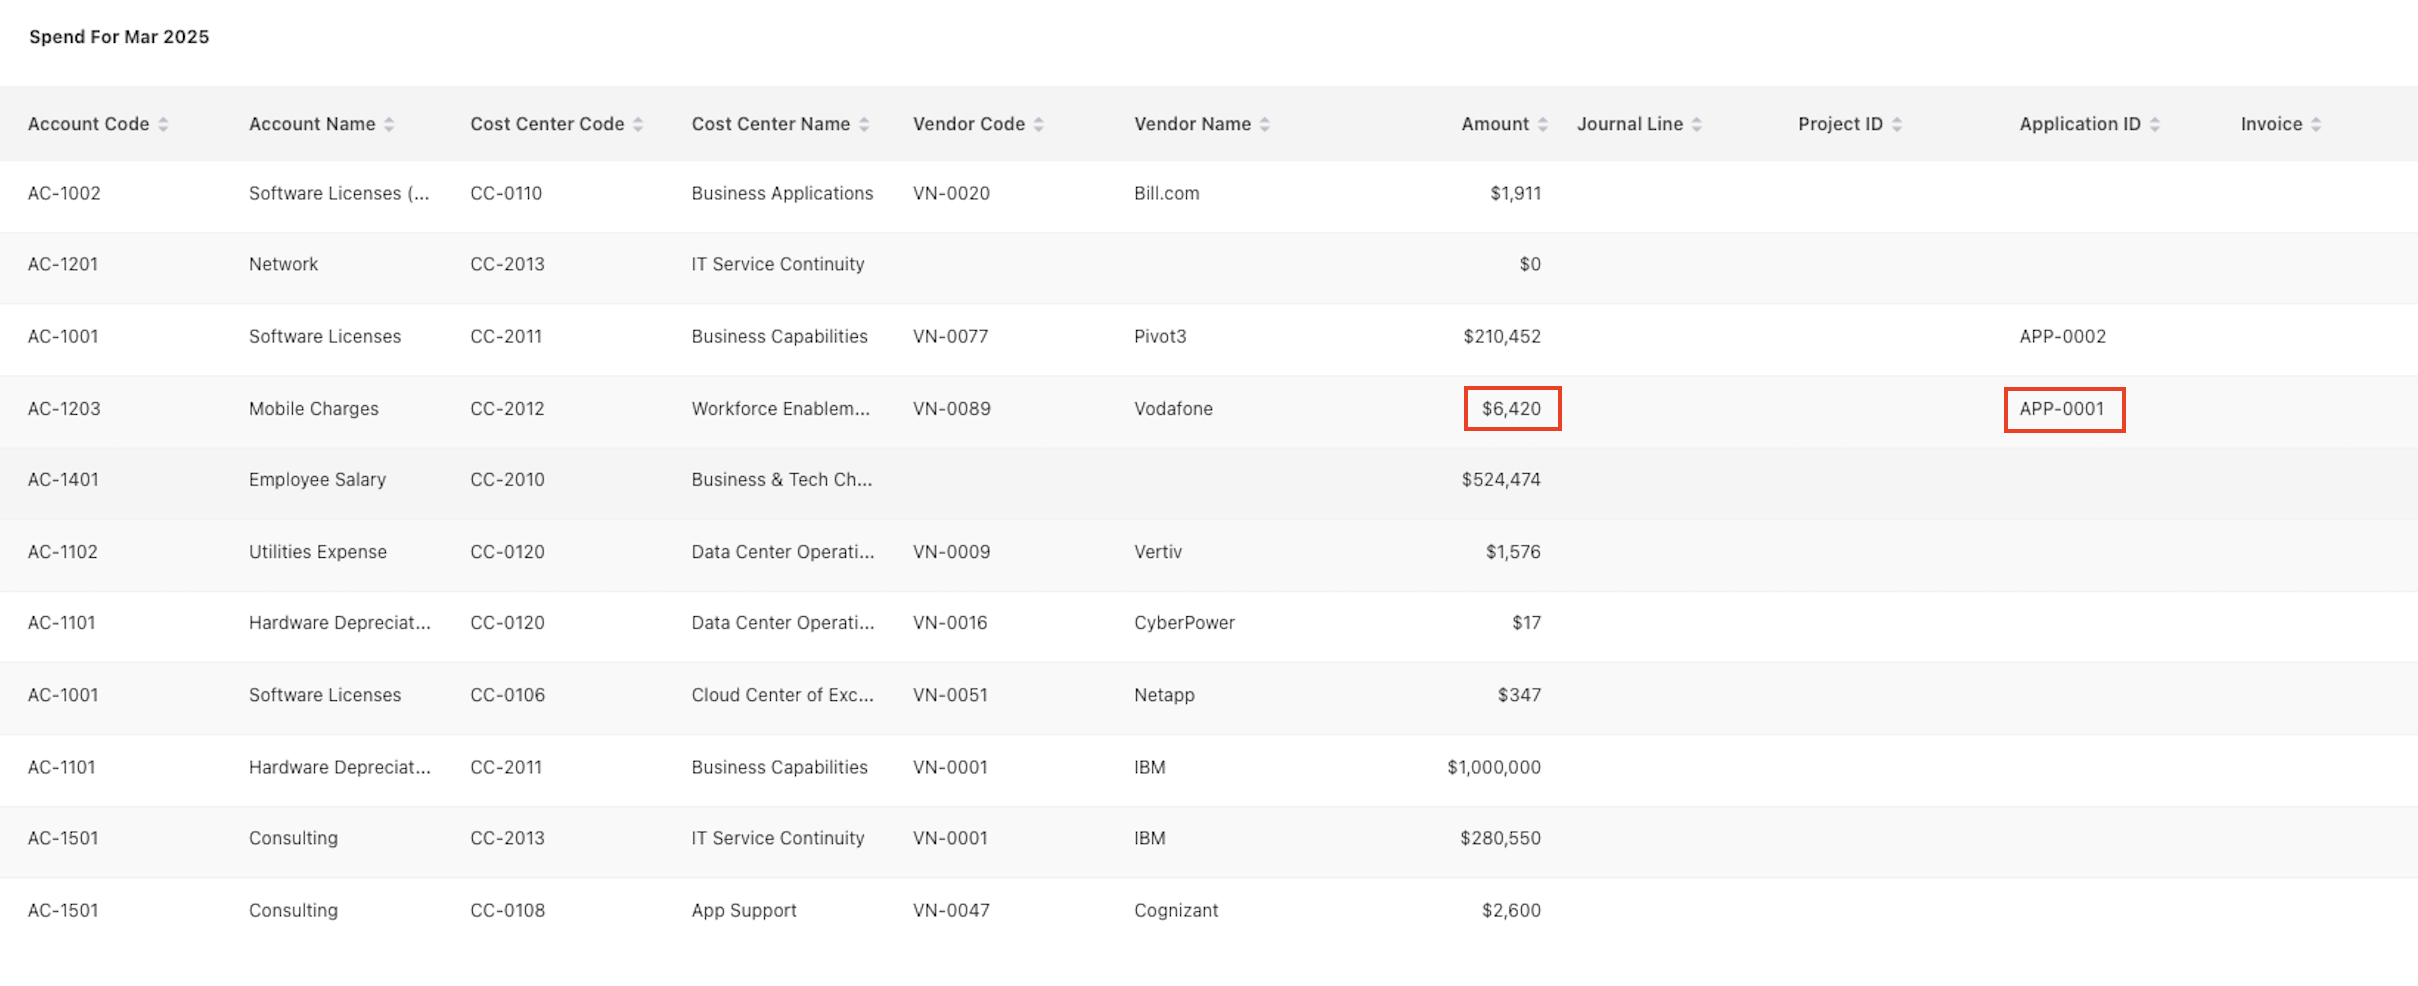Viewport: 2418px width, 986px height.
Task: Click the sort icon beside Vendor Code
Action: [1039, 124]
